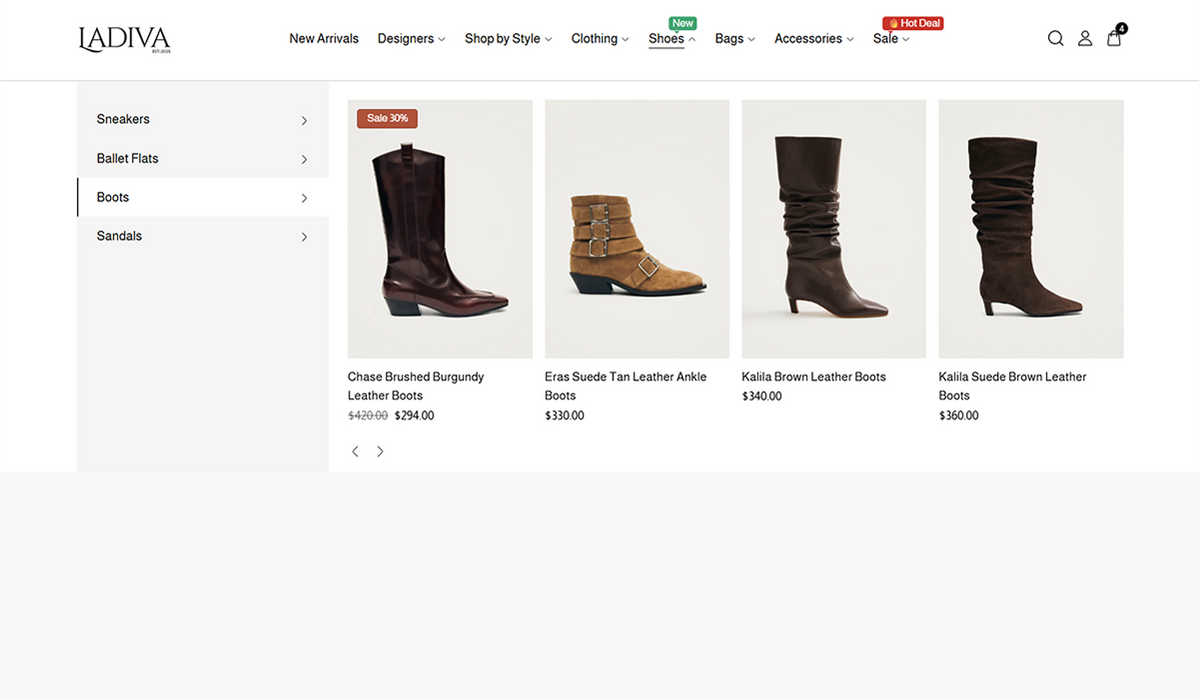Click the Sandals row chevron arrow
This screenshot has width=1200, height=700.
(304, 237)
